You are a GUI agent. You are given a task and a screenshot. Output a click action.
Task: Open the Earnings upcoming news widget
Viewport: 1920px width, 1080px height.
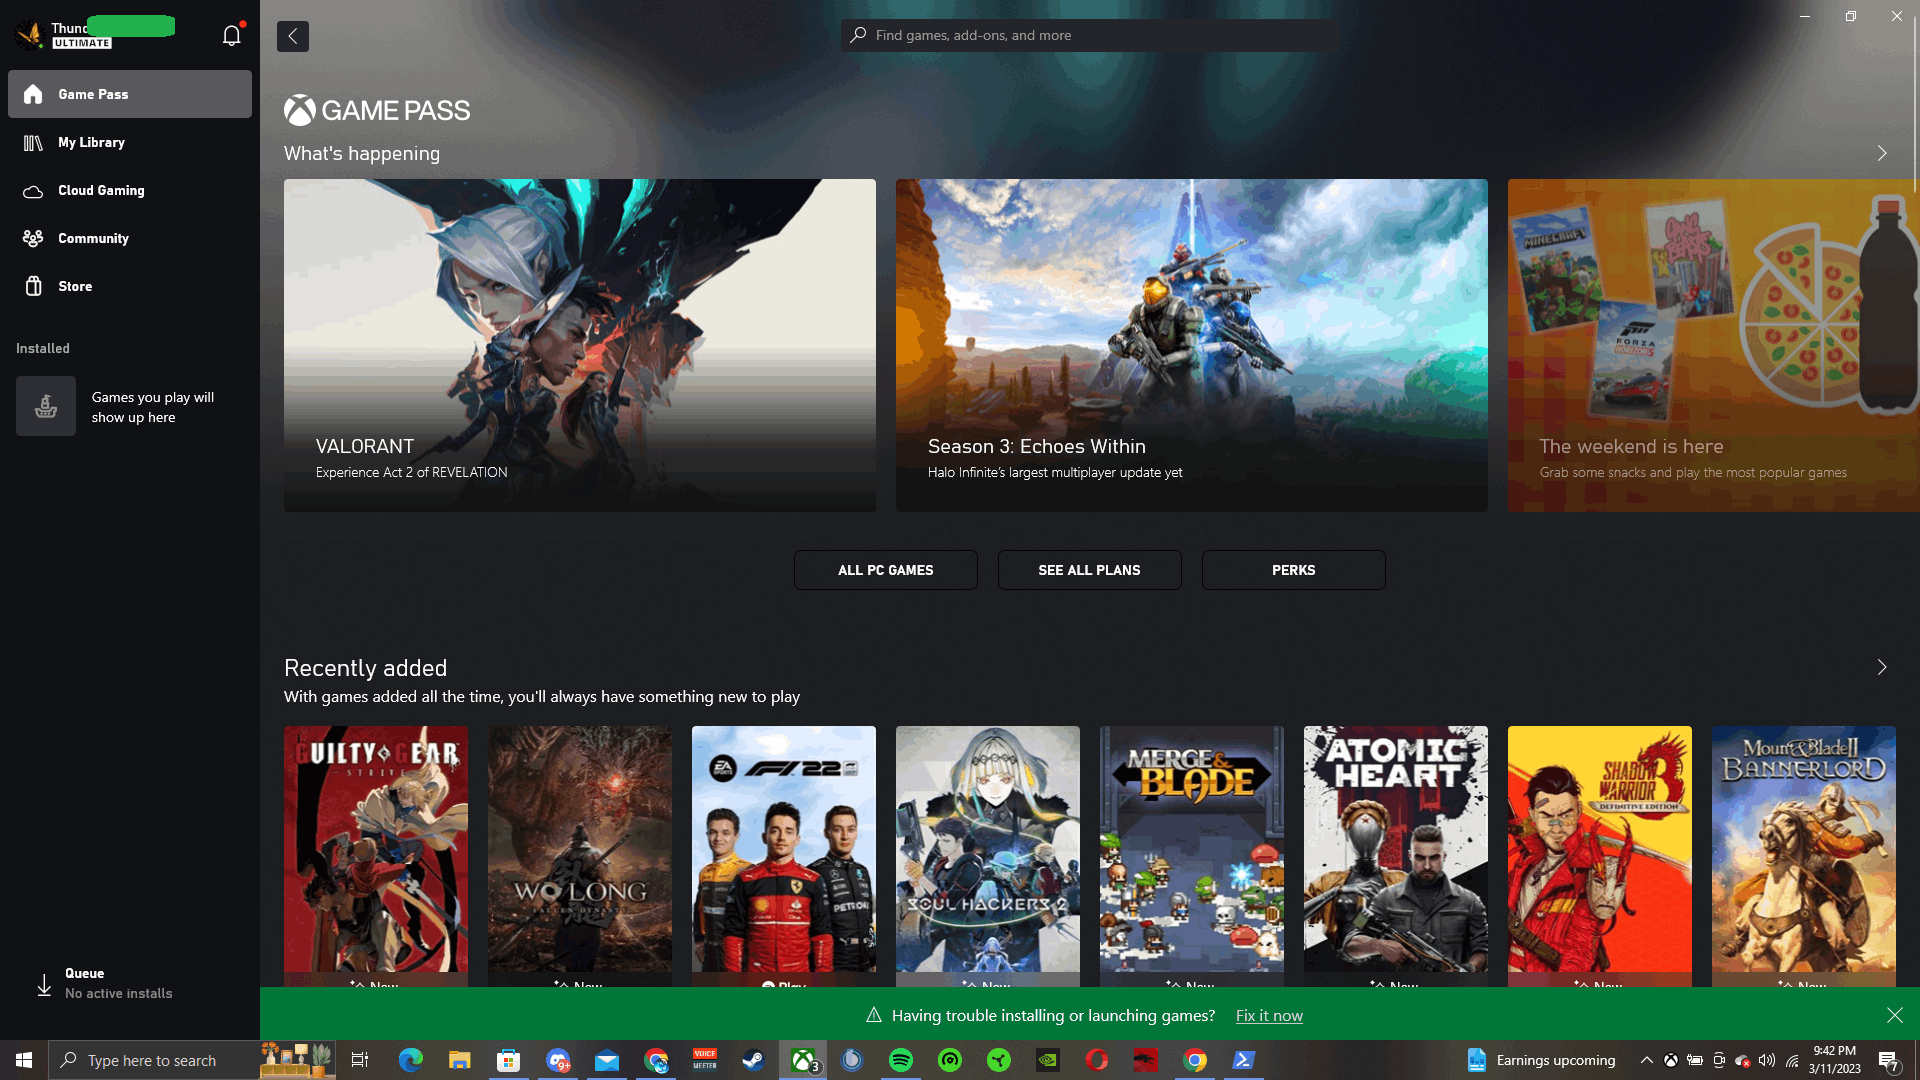click(1541, 1060)
